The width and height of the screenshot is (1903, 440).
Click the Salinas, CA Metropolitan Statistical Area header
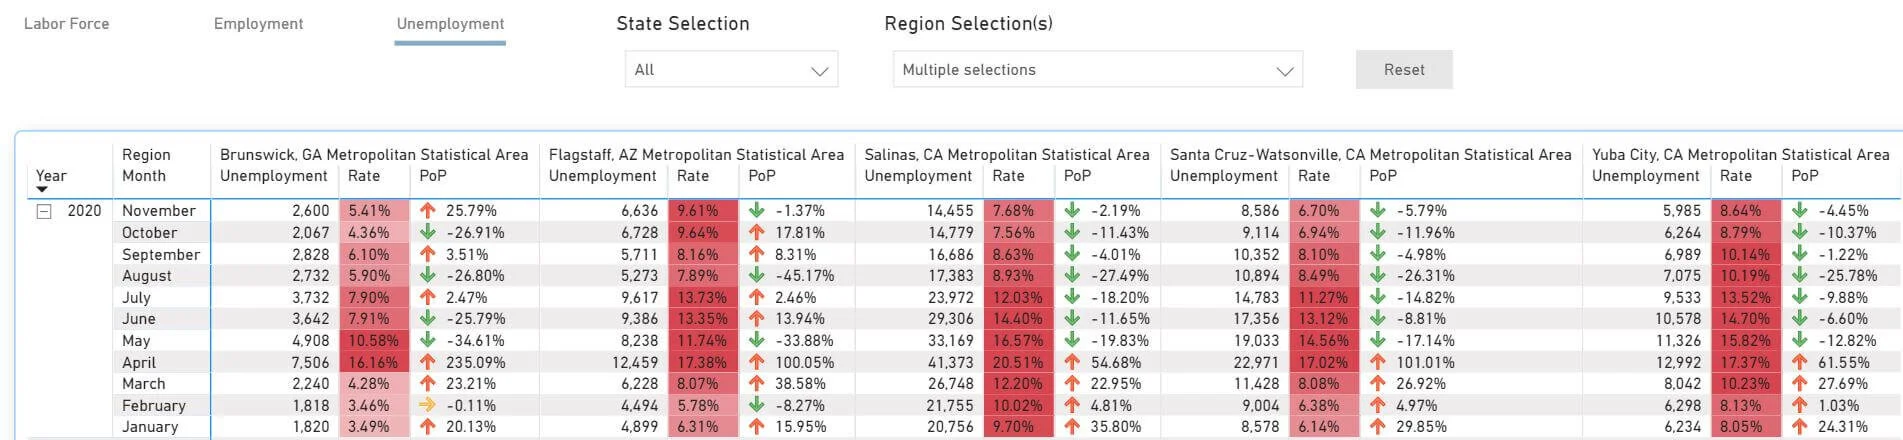click(x=1007, y=155)
